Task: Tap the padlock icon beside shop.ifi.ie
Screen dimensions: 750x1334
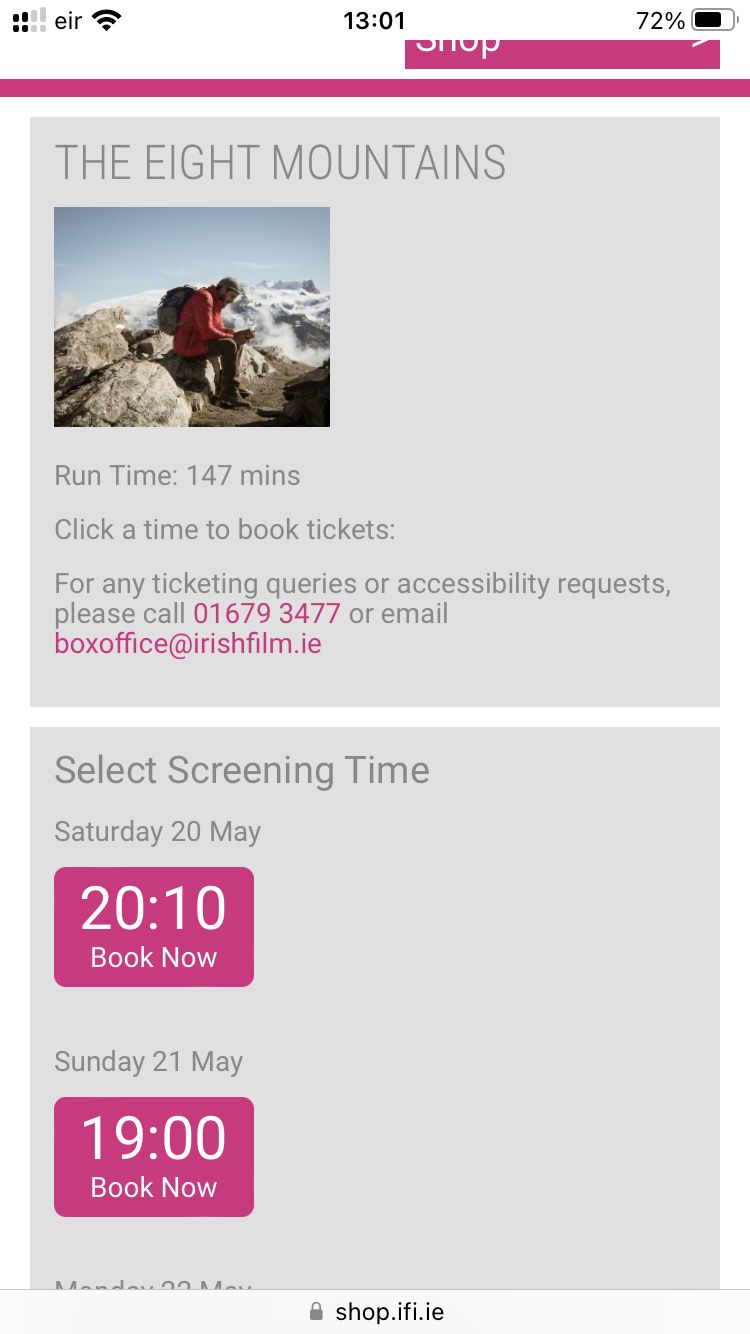Action: click(317, 1311)
